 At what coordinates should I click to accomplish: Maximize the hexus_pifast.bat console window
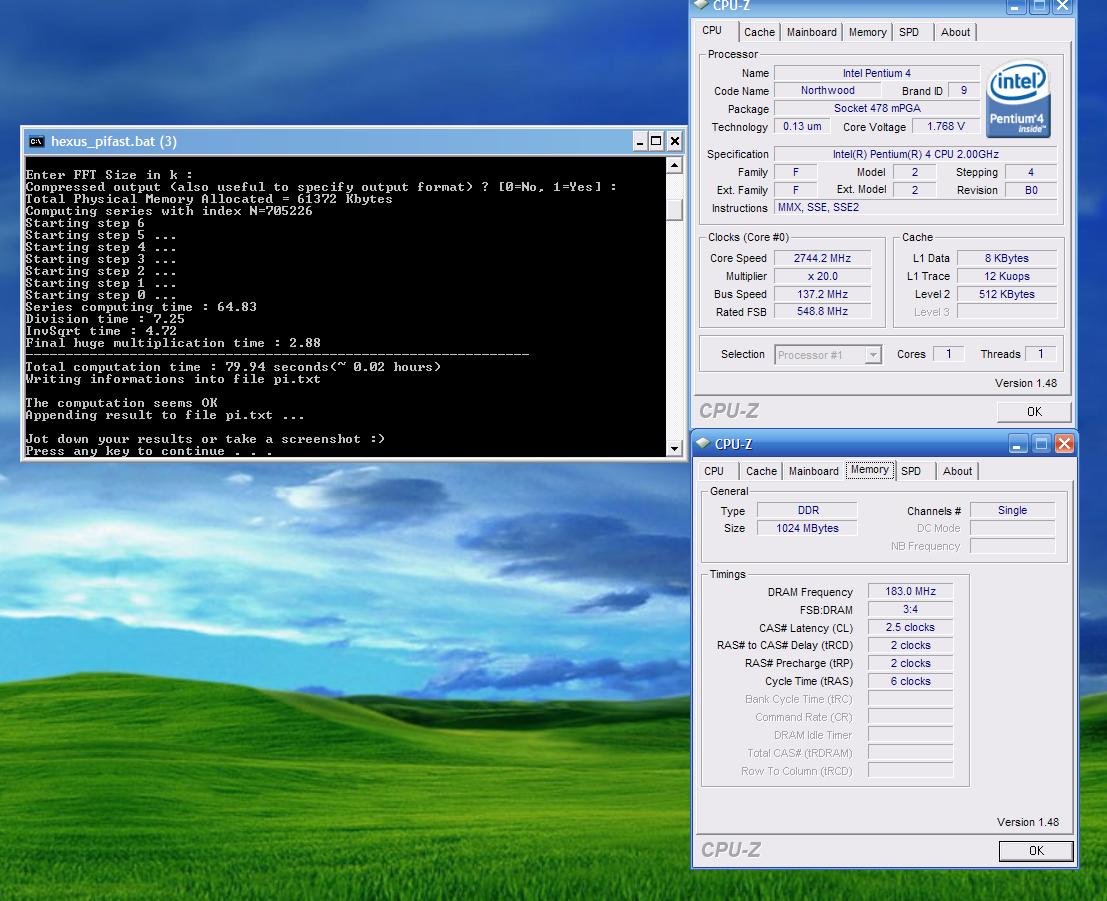click(656, 141)
